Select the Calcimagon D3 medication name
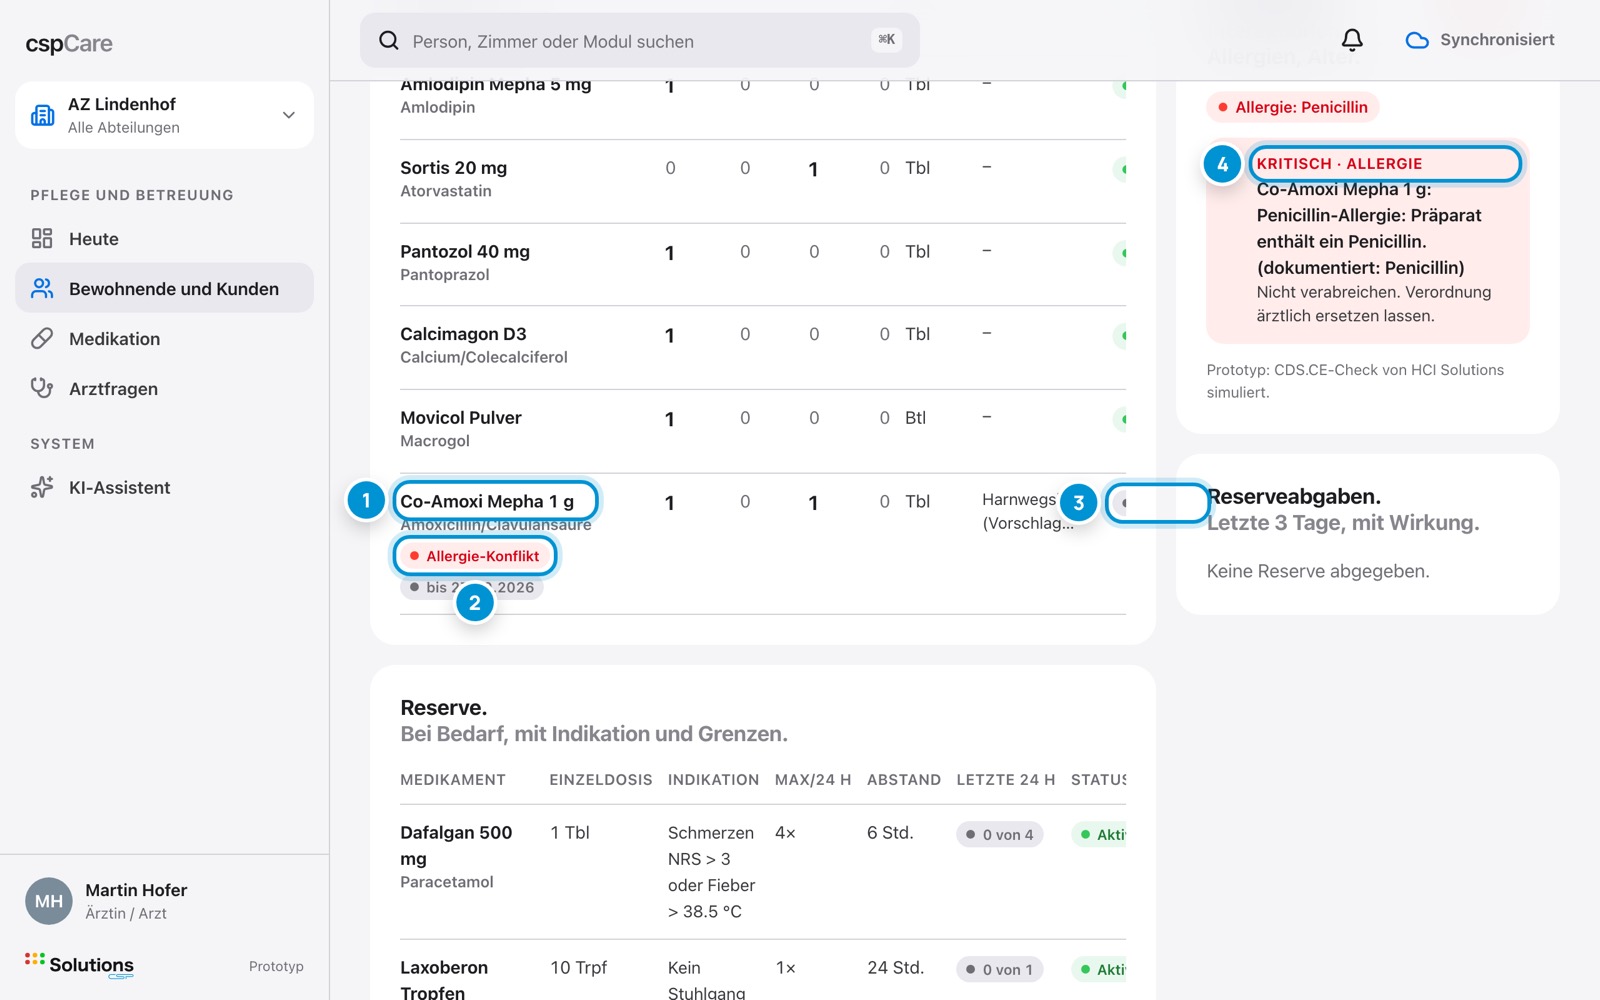Screen dimensions: 1600x1000 (463, 334)
